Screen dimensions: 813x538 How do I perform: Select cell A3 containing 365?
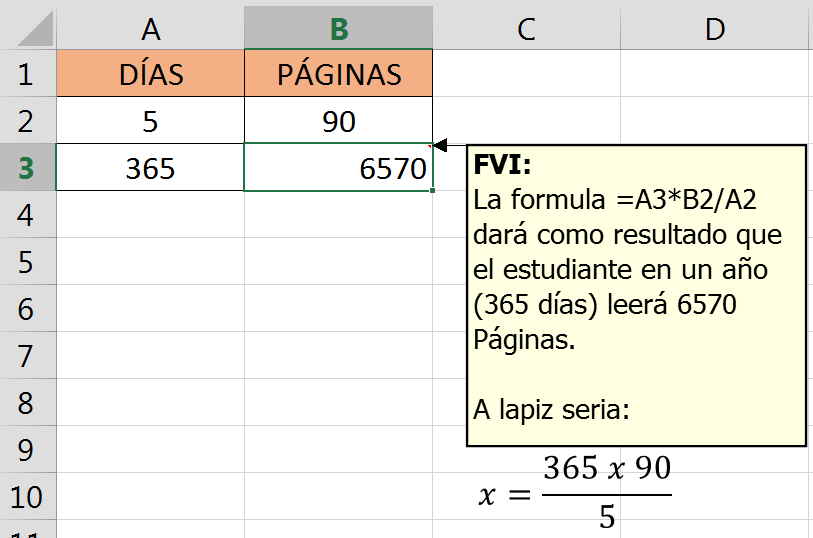click(x=150, y=168)
